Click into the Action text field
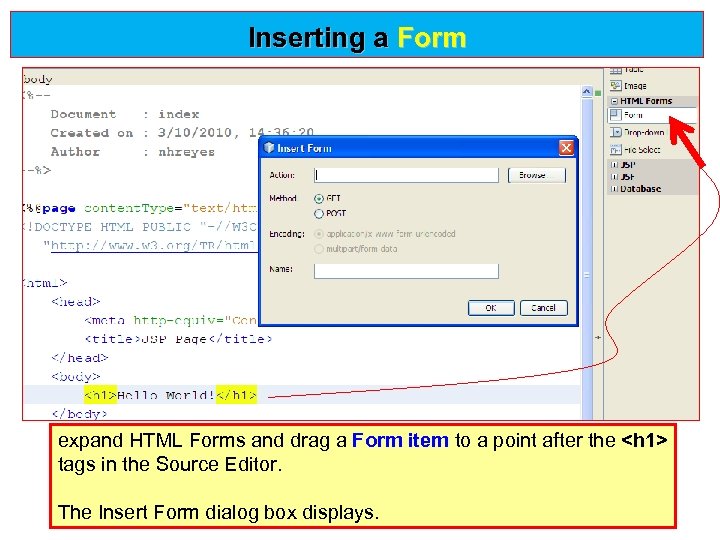This screenshot has width=720, height=540. (x=406, y=175)
